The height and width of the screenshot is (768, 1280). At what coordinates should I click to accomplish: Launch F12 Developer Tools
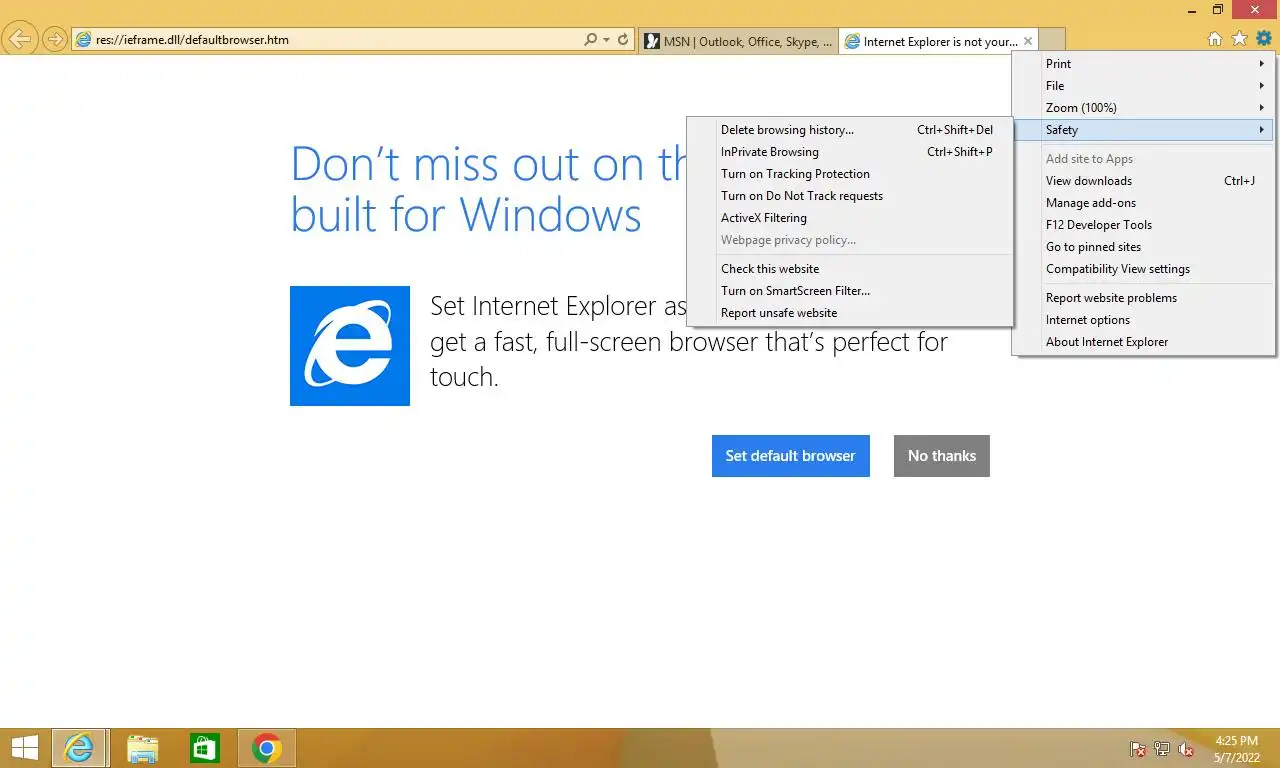[x=1144, y=224]
